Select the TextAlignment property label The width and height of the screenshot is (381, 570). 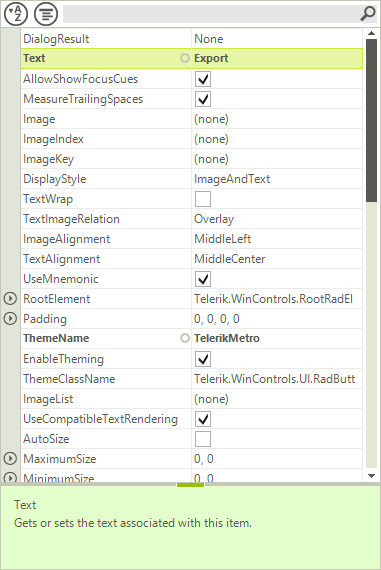[x=61, y=259]
